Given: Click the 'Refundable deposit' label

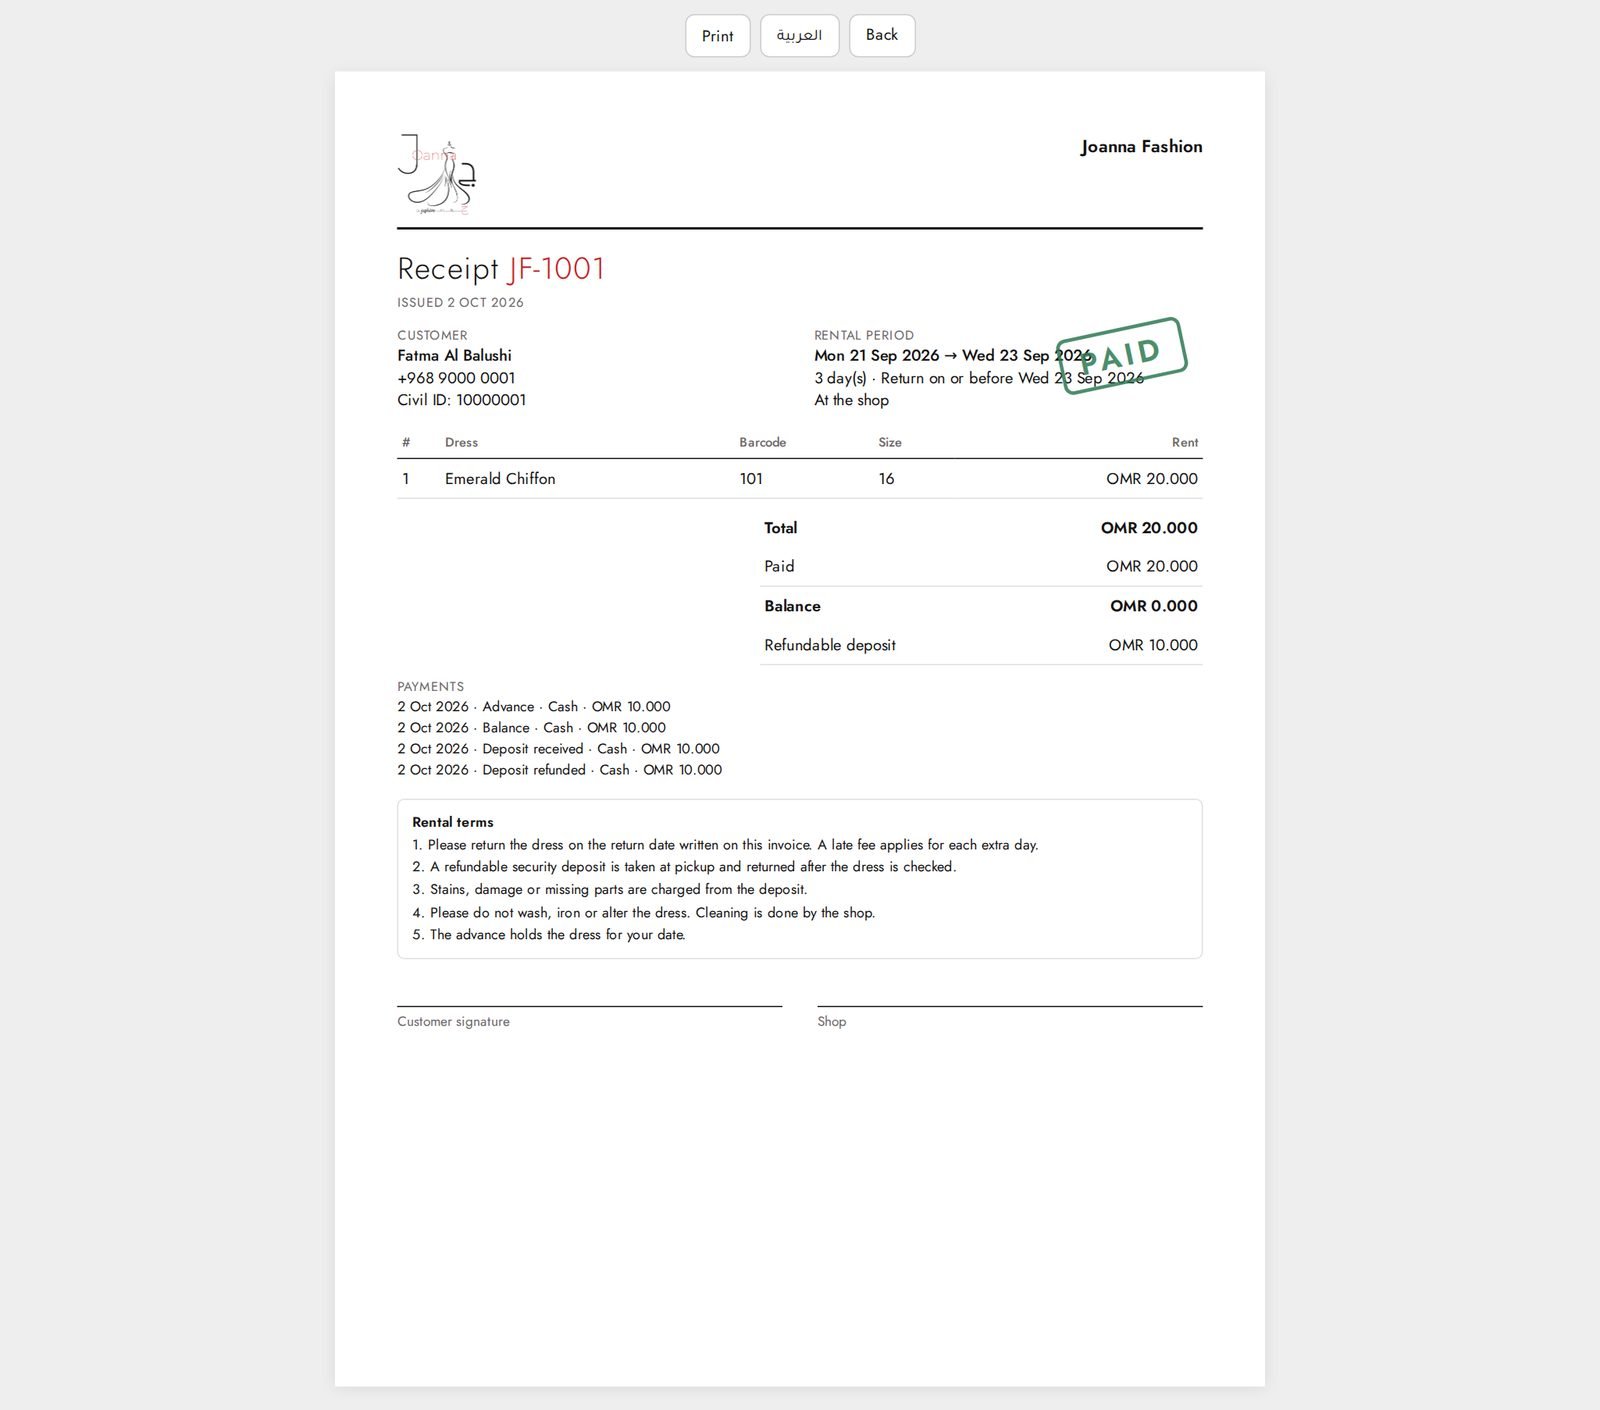Looking at the screenshot, I should tap(830, 645).
